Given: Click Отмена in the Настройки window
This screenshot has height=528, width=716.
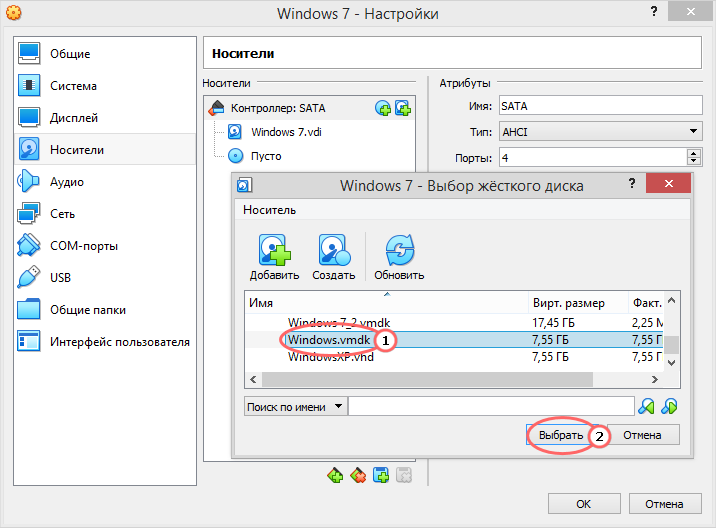Looking at the screenshot, I should point(664,504).
